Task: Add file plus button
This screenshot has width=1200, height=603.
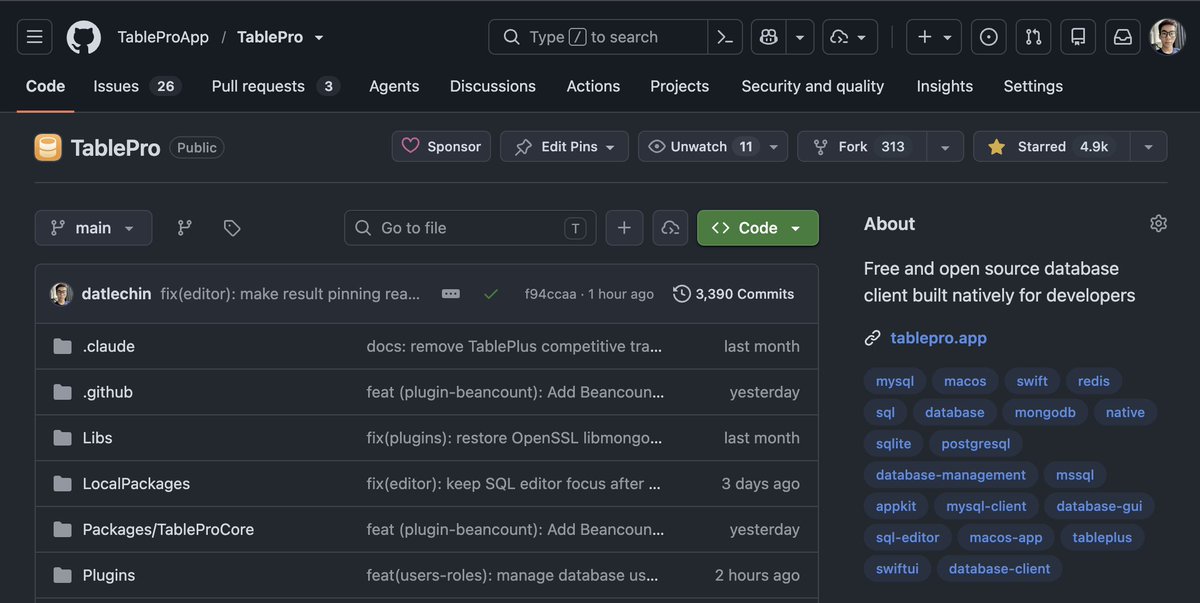Action: [623, 228]
